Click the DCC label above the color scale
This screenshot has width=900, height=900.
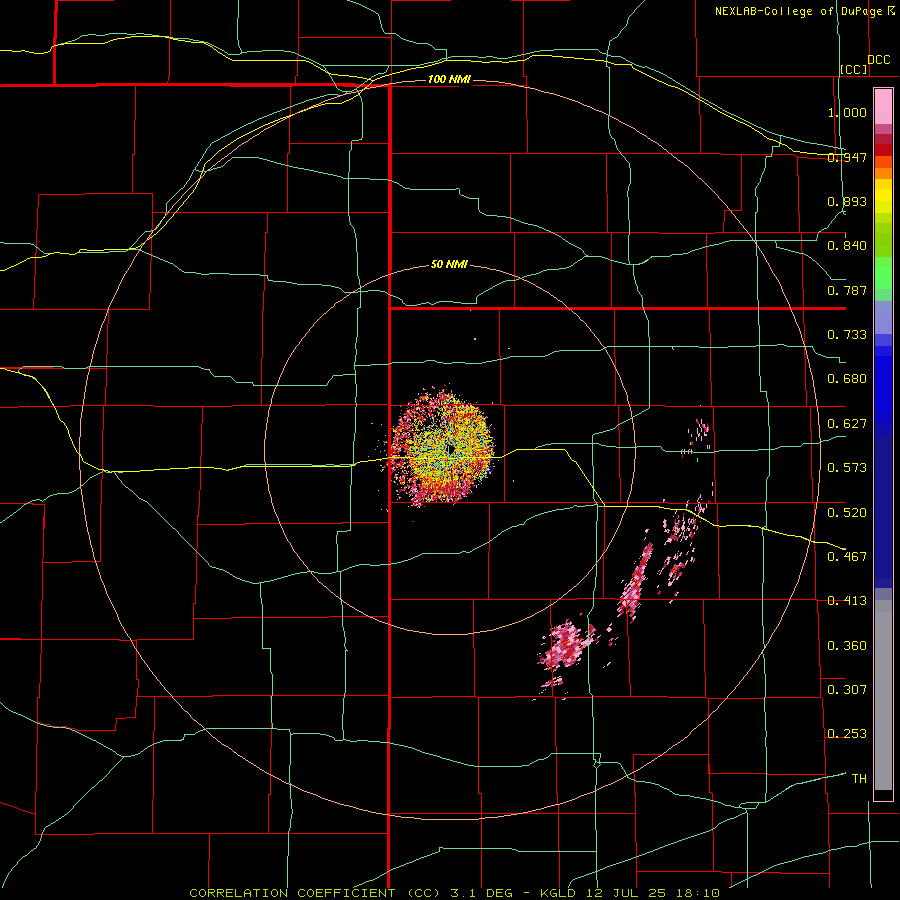(x=879, y=60)
